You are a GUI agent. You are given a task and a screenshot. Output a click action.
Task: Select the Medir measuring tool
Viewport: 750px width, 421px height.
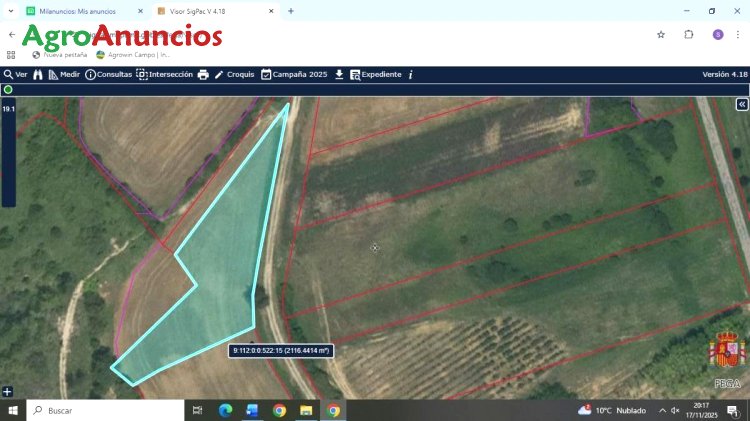click(63, 75)
